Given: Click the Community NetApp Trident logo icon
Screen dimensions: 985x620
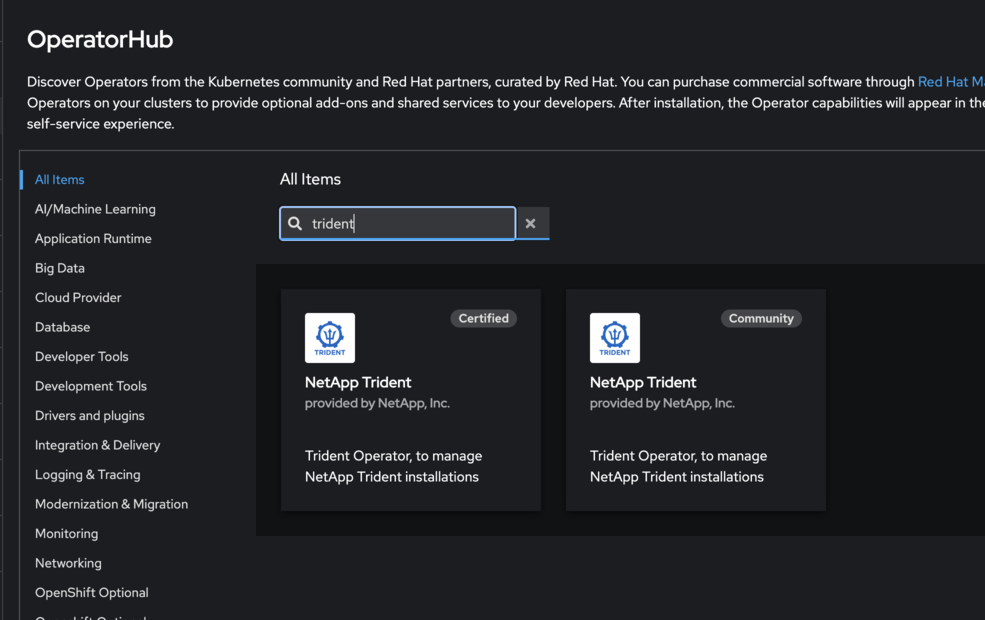Looking at the screenshot, I should point(615,338).
